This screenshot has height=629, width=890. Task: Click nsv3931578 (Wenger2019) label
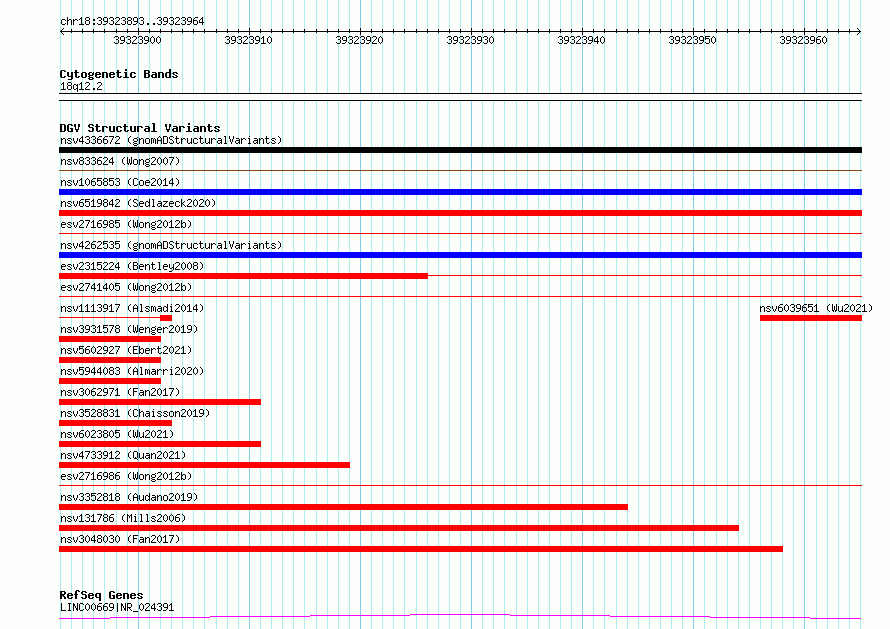(x=129, y=329)
